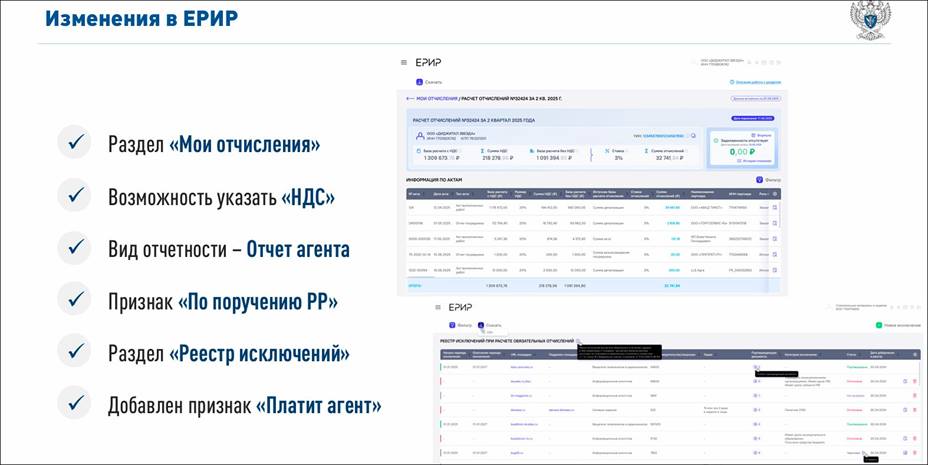
Task: Click 0,00 ₽ debt amount
Action: 742,151
